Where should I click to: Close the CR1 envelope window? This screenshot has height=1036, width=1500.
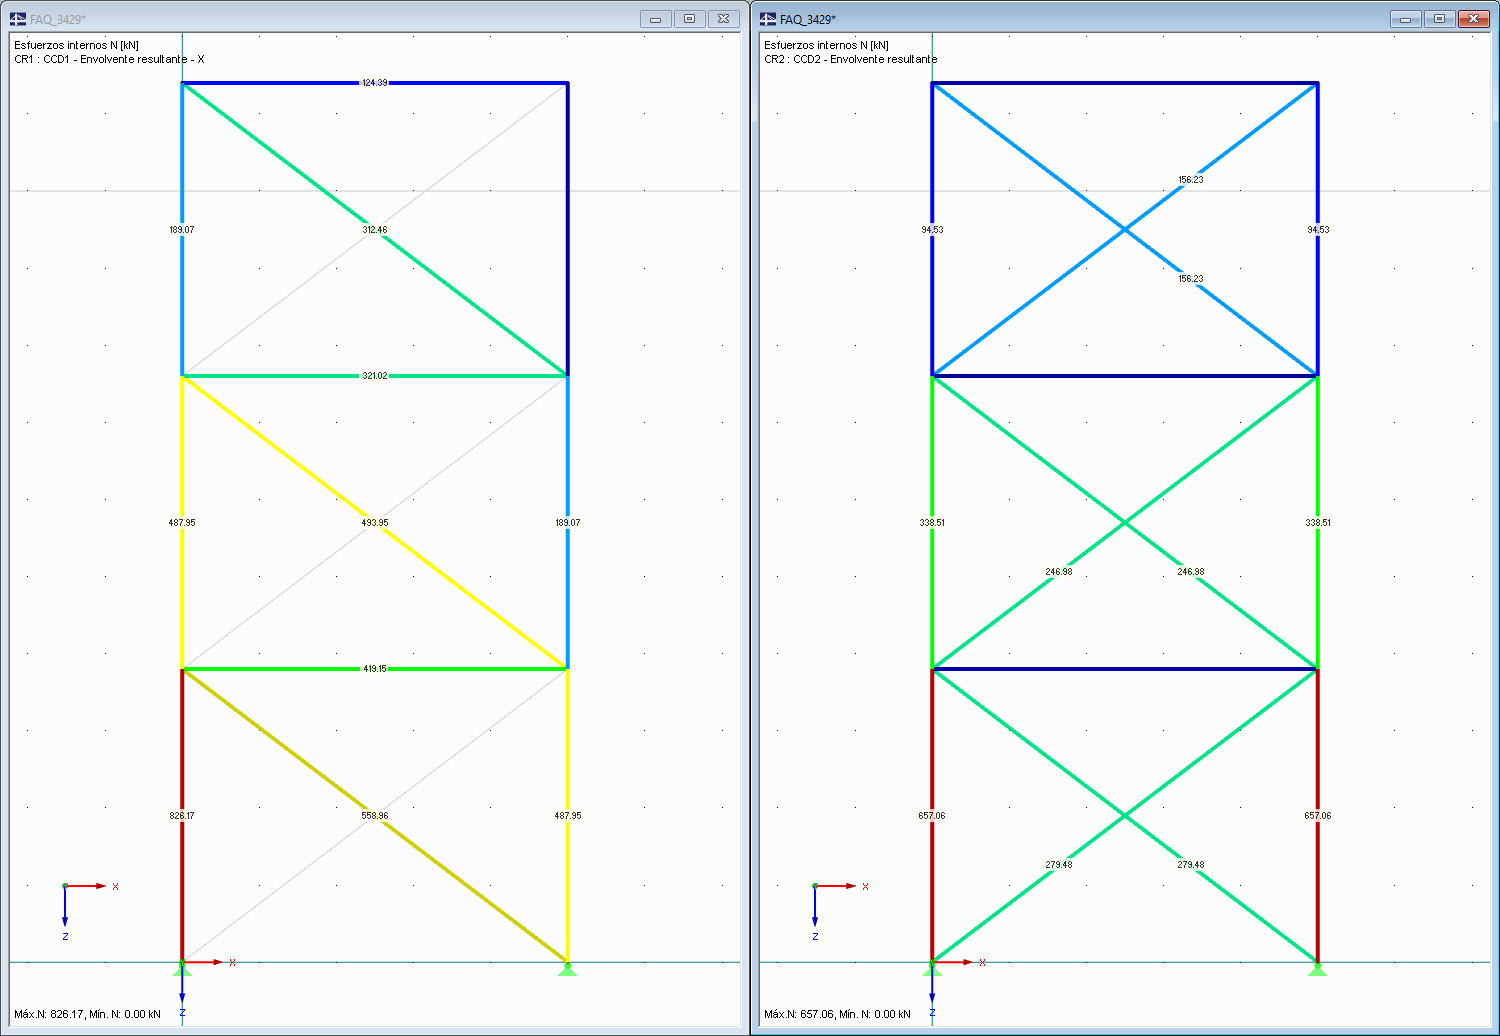click(x=724, y=19)
